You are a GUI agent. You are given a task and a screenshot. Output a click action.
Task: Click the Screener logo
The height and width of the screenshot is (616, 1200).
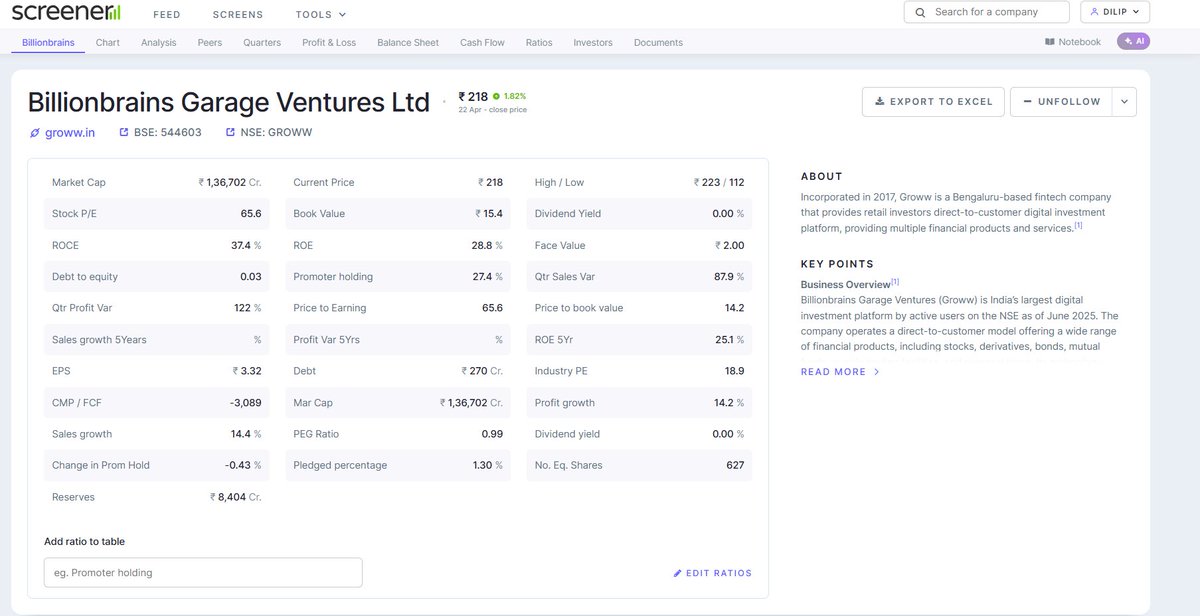tap(66, 13)
